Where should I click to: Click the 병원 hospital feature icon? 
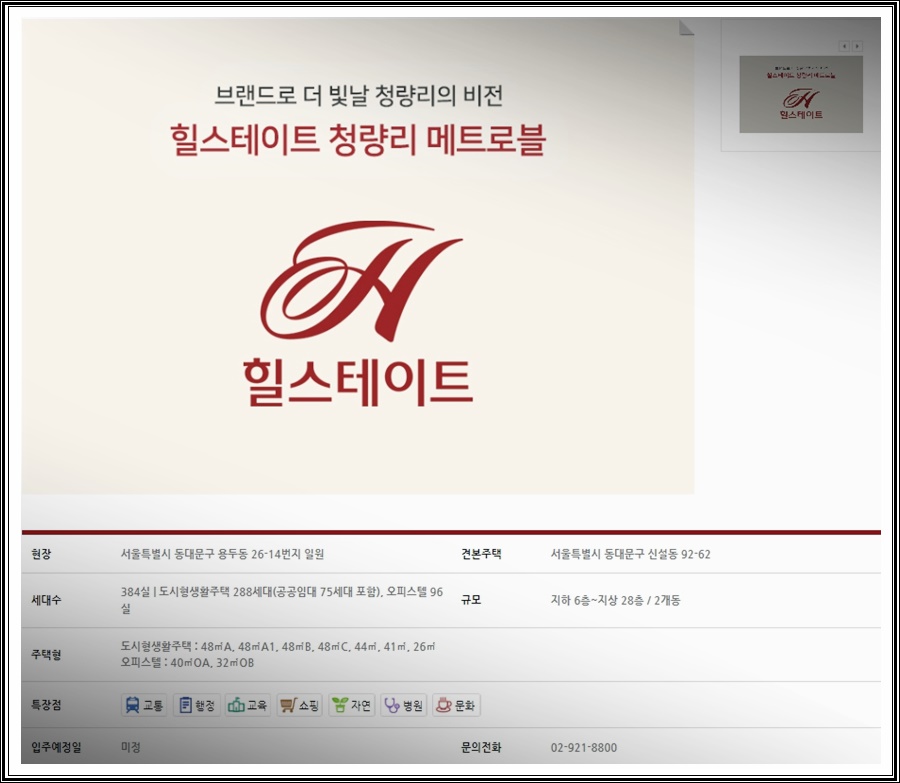point(404,705)
